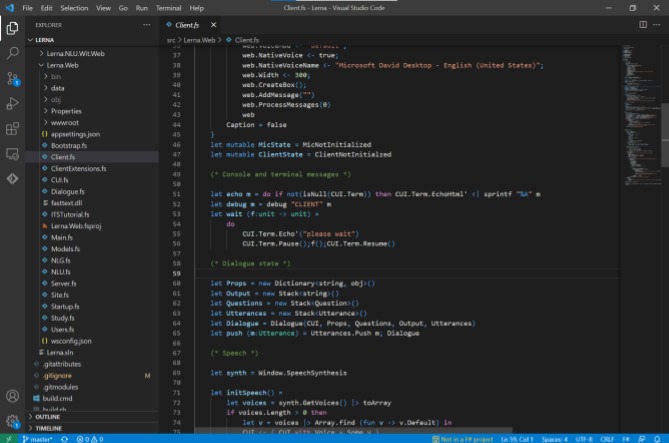Expand the TIMELINE section
The width and height of the screenshot is (669, 443).
pos(49,427)
